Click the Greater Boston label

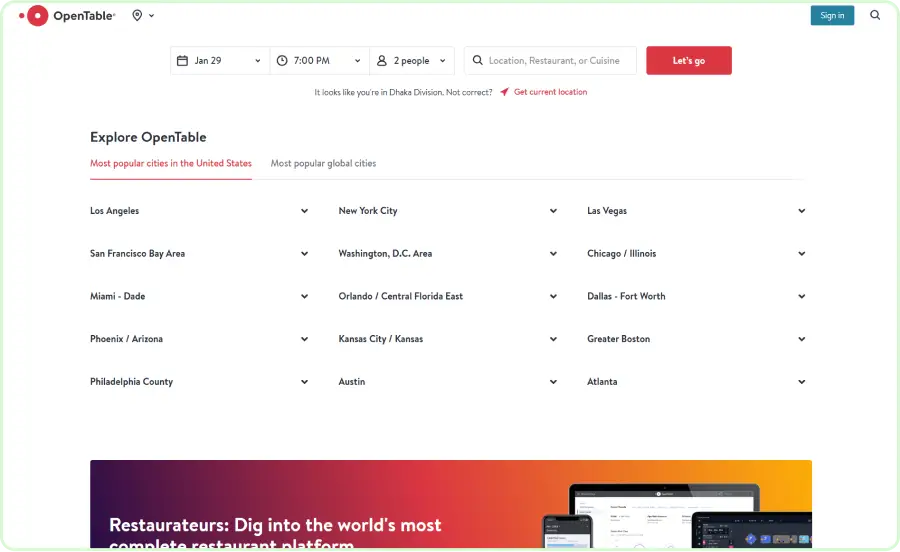(619, 339)
